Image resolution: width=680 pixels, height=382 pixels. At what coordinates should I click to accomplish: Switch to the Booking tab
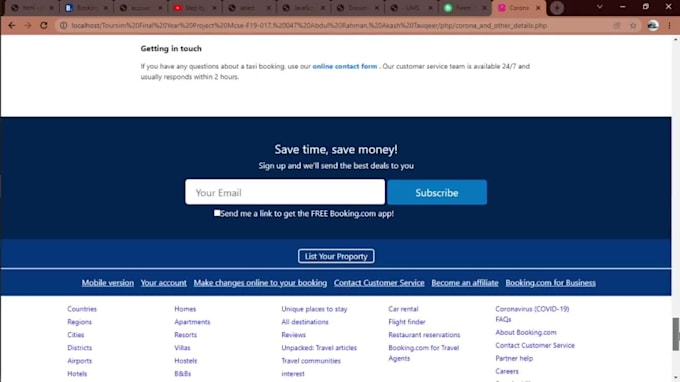pos(86,8)
